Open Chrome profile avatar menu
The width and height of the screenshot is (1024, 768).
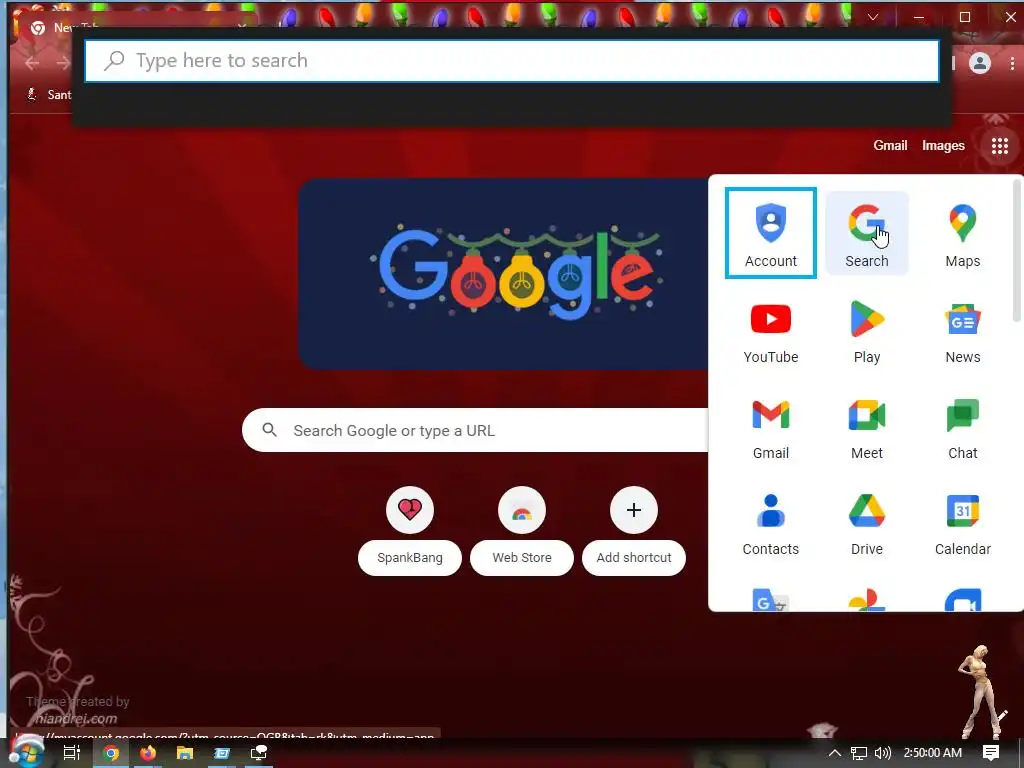pos(980,63)
